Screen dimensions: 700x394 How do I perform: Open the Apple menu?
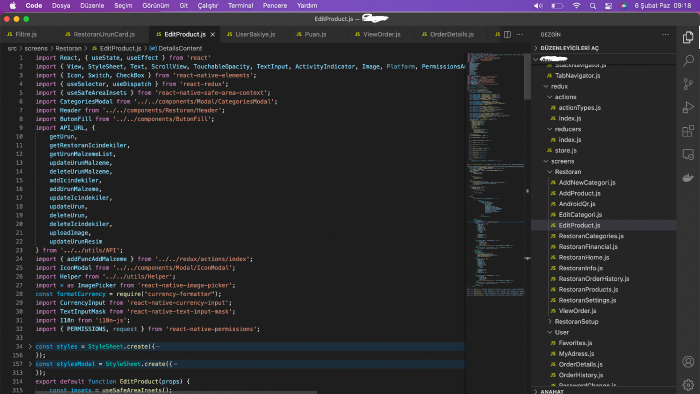coord(12,6)
